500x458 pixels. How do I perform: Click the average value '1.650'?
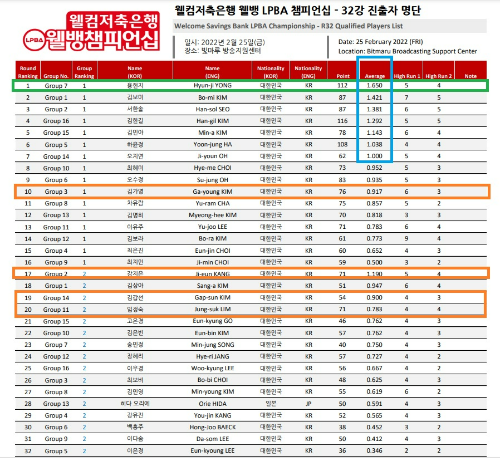pyautogui.click(x=374, y=85)
